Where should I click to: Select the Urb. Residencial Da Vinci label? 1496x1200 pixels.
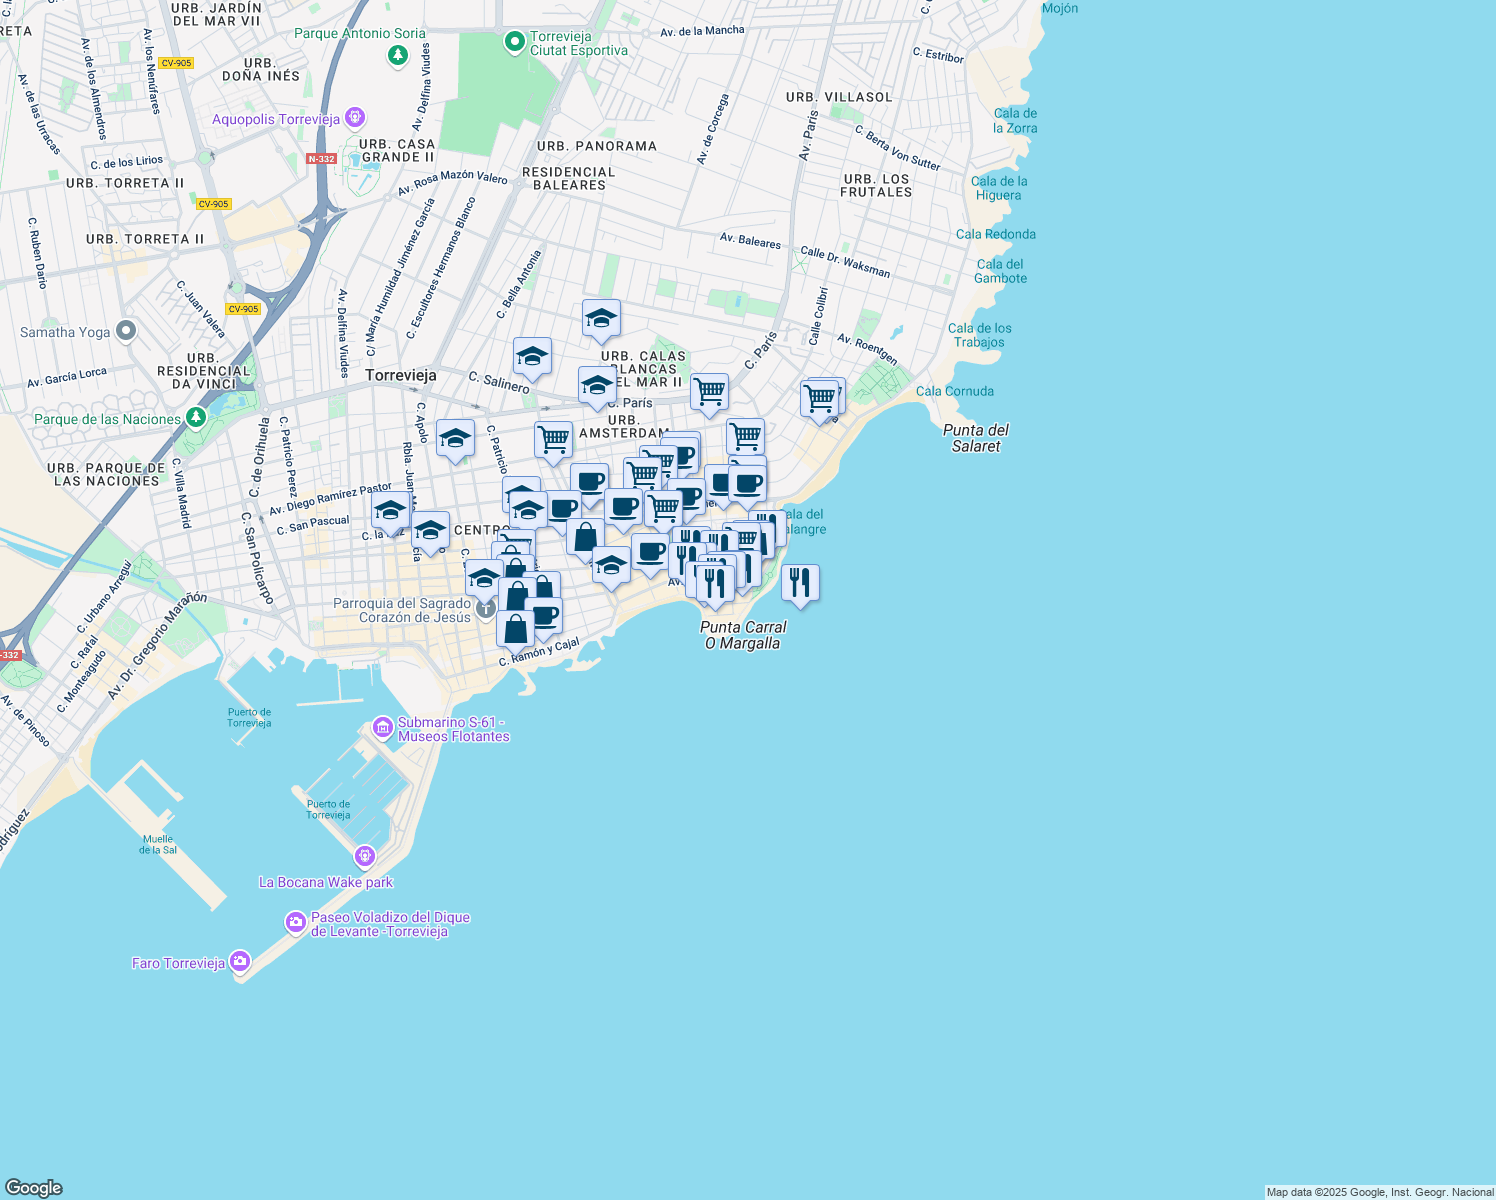pos(204,371)
